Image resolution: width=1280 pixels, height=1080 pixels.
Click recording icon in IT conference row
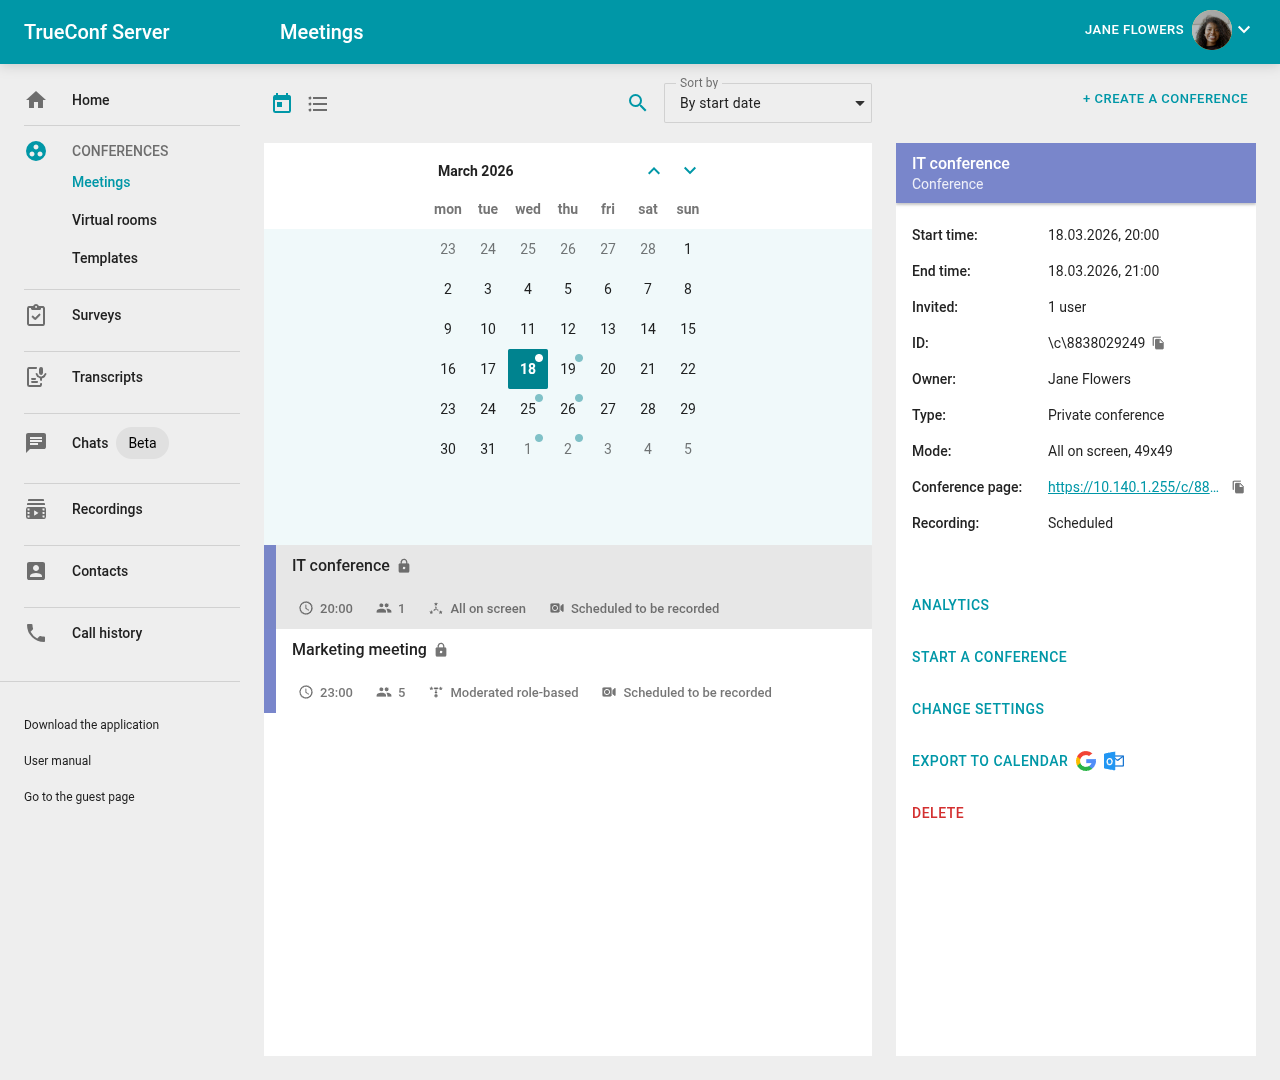pos(557,608)
